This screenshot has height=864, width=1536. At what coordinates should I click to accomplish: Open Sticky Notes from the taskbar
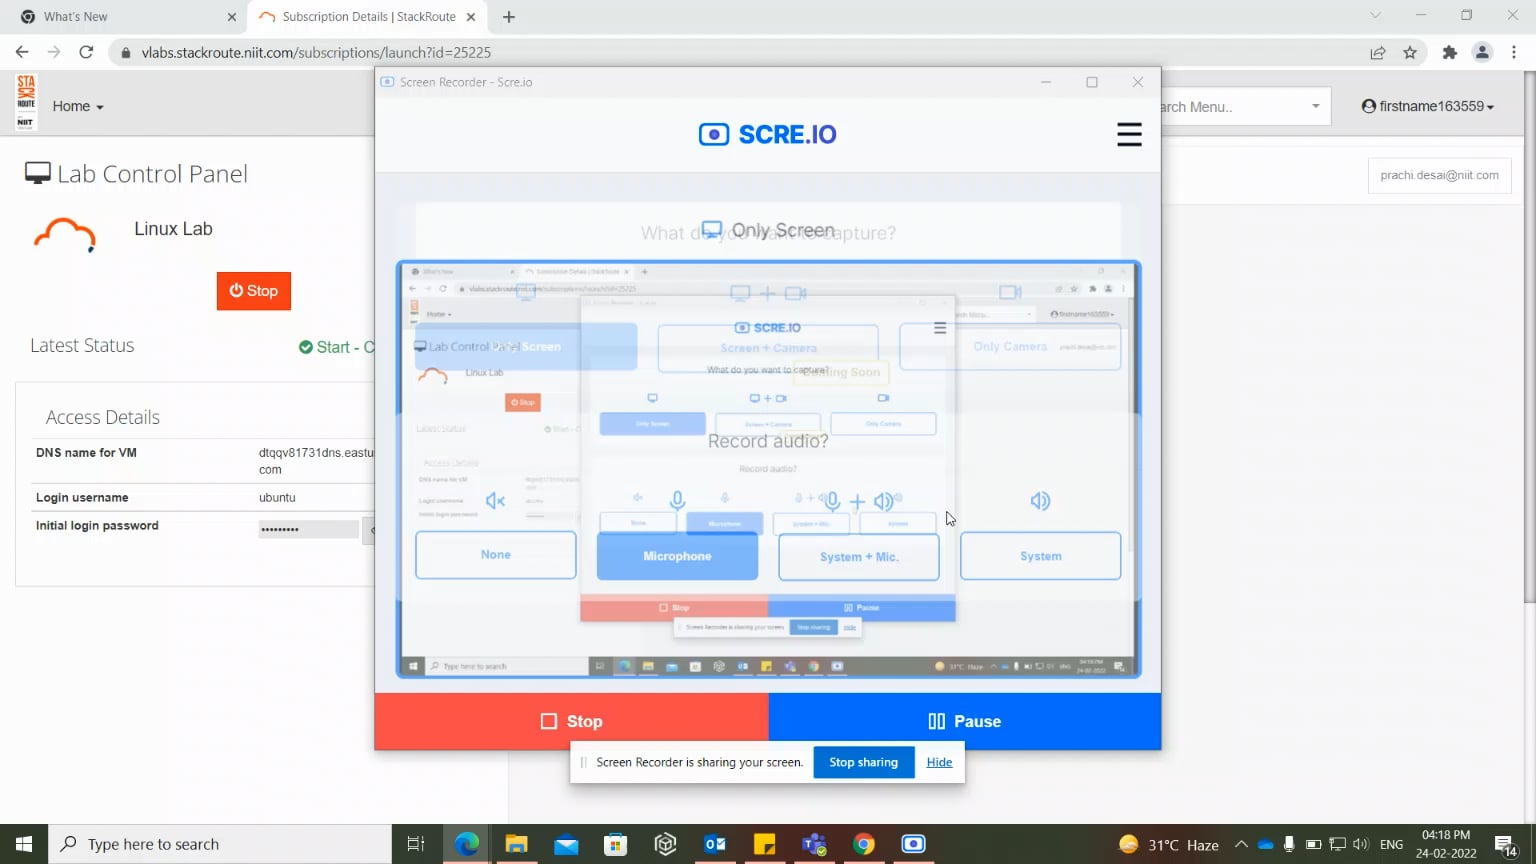[x=765, y=844]
